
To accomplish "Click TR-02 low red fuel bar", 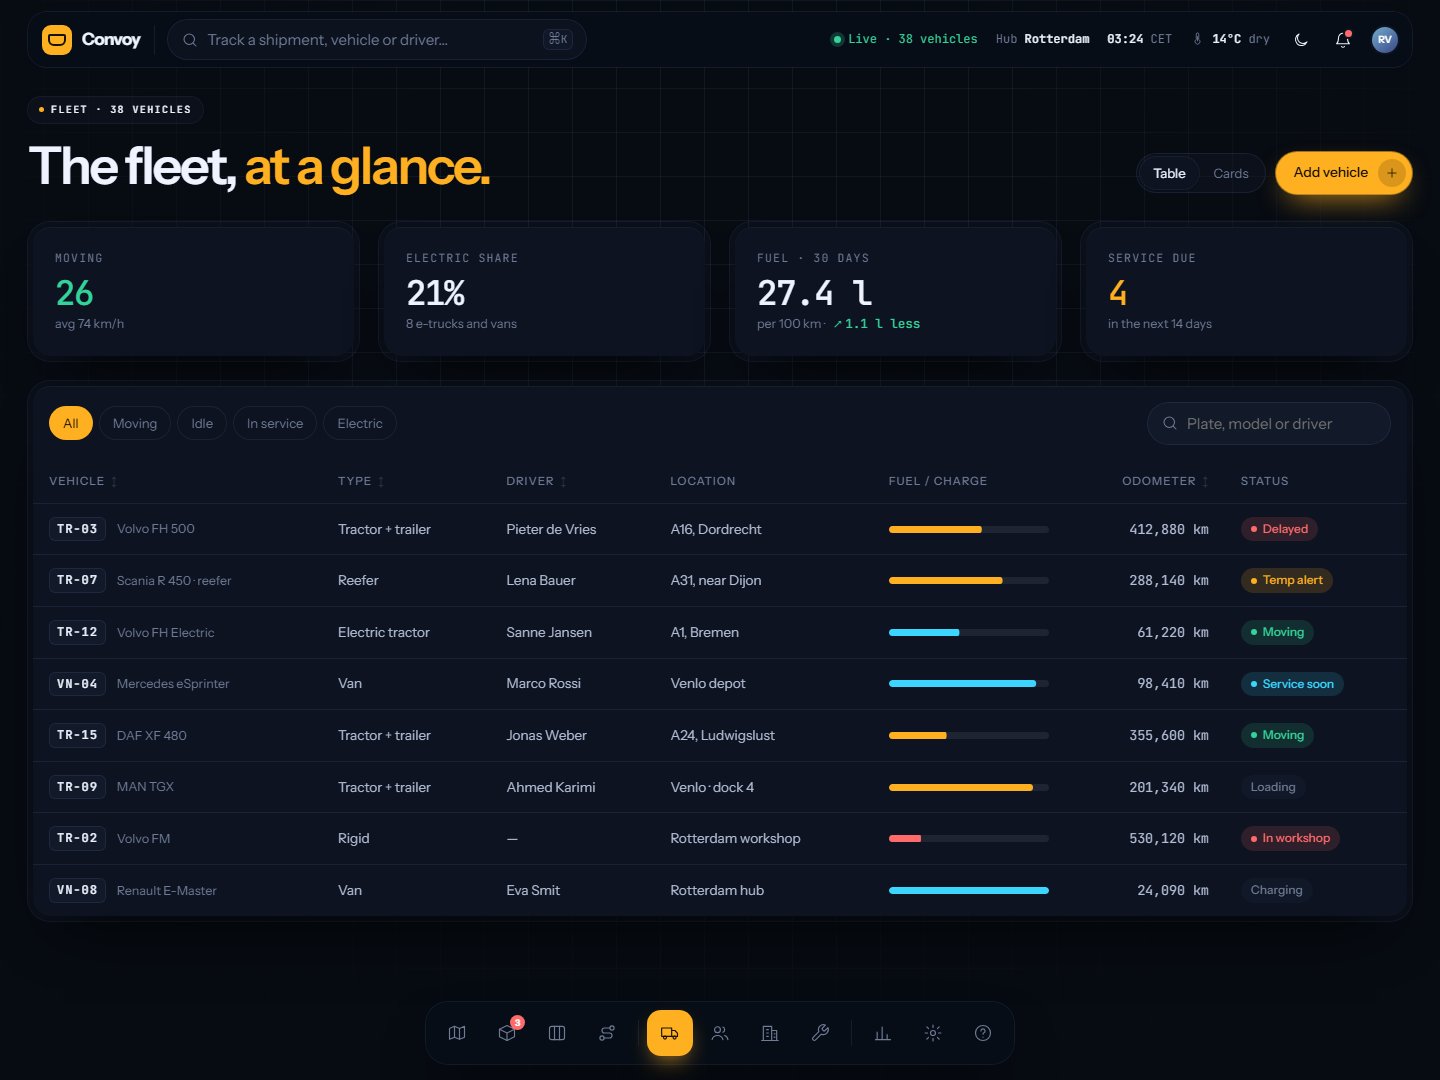I will coord(969,838).
